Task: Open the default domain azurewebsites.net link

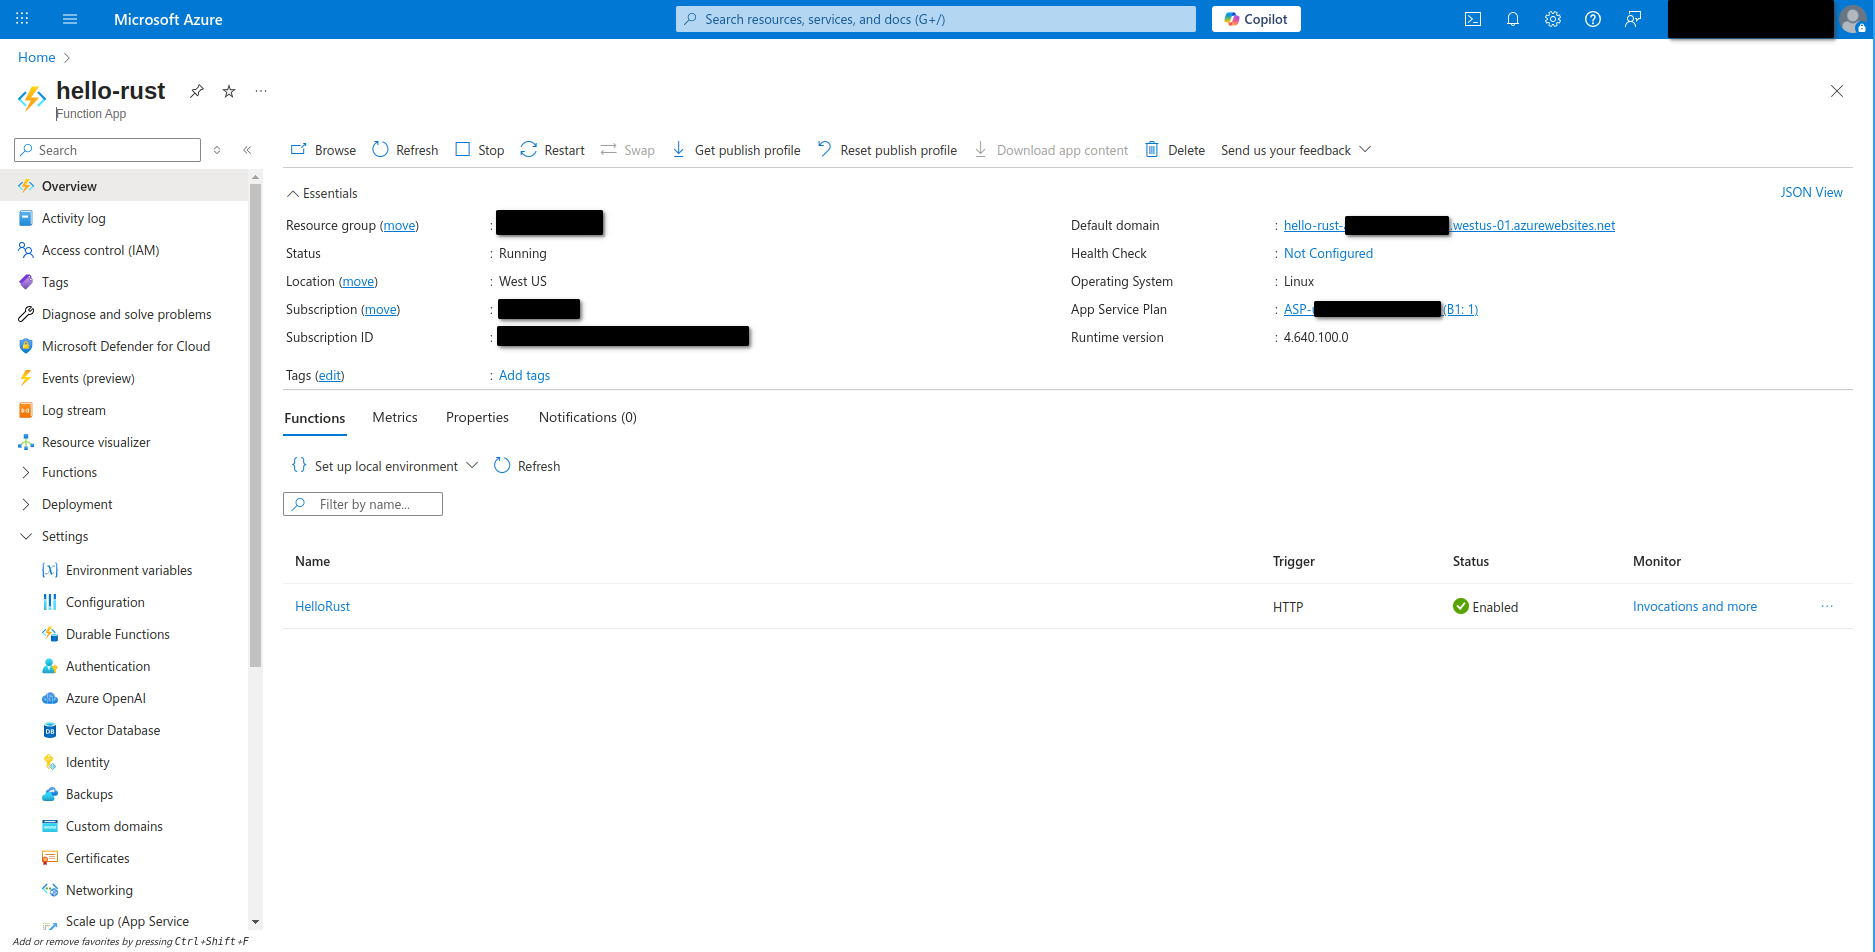Action: (1449, 226)
